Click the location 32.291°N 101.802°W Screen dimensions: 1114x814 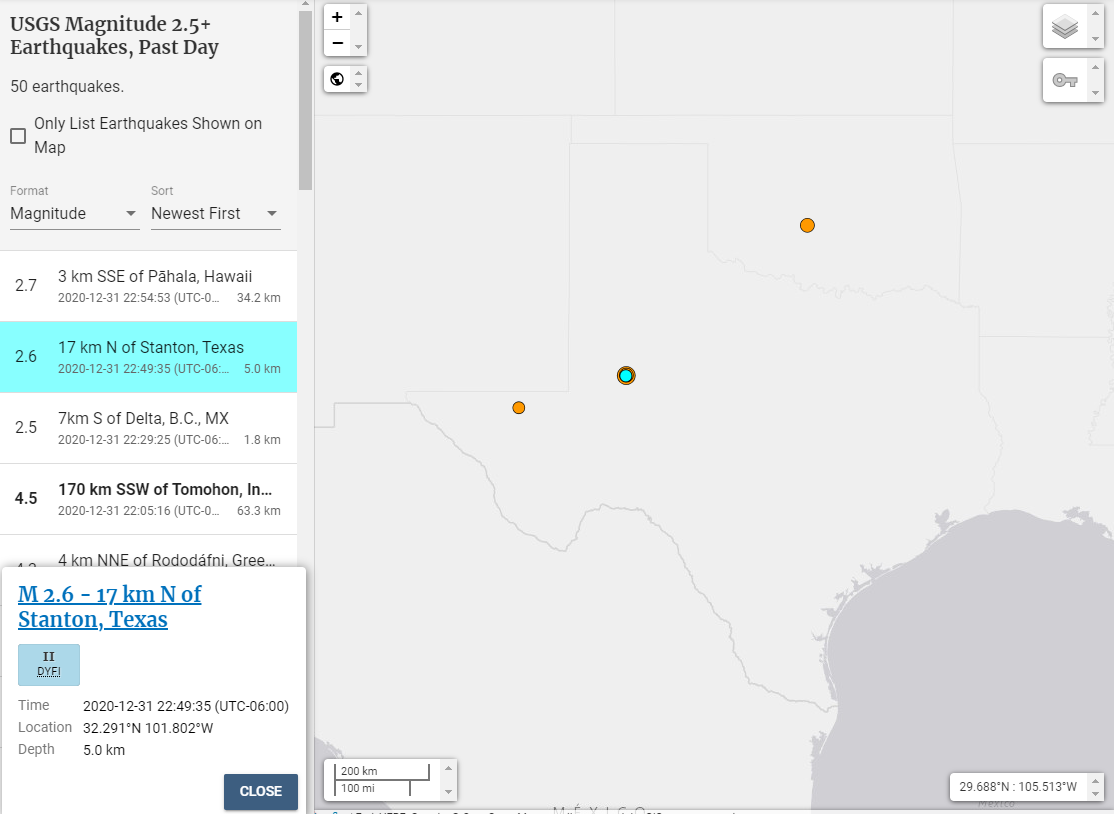(148, 728)
